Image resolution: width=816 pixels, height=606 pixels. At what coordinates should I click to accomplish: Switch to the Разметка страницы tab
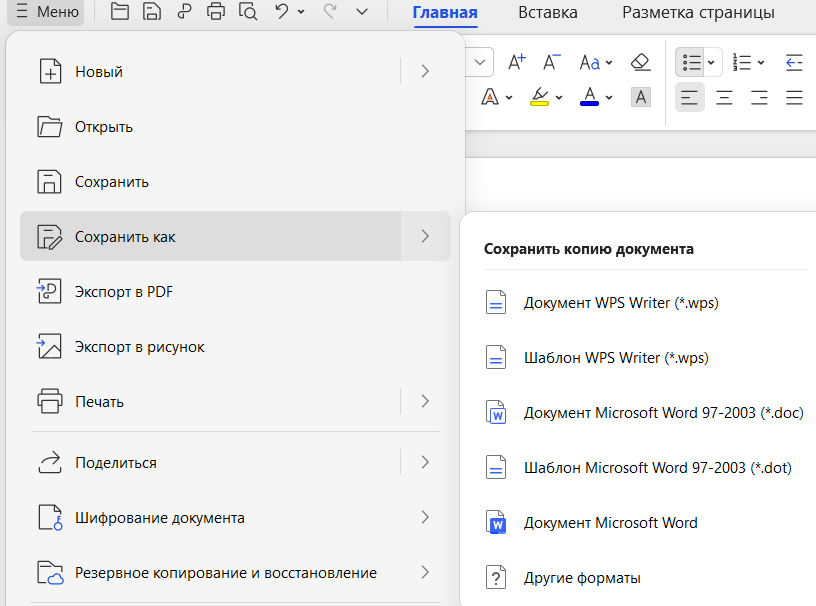click(698, 12)
